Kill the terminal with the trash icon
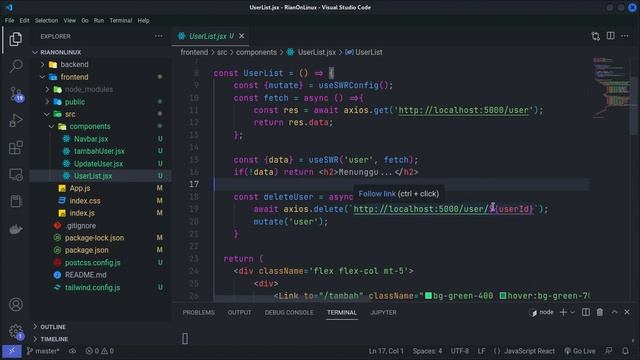 pyautogui.click(x=600, y=312)
